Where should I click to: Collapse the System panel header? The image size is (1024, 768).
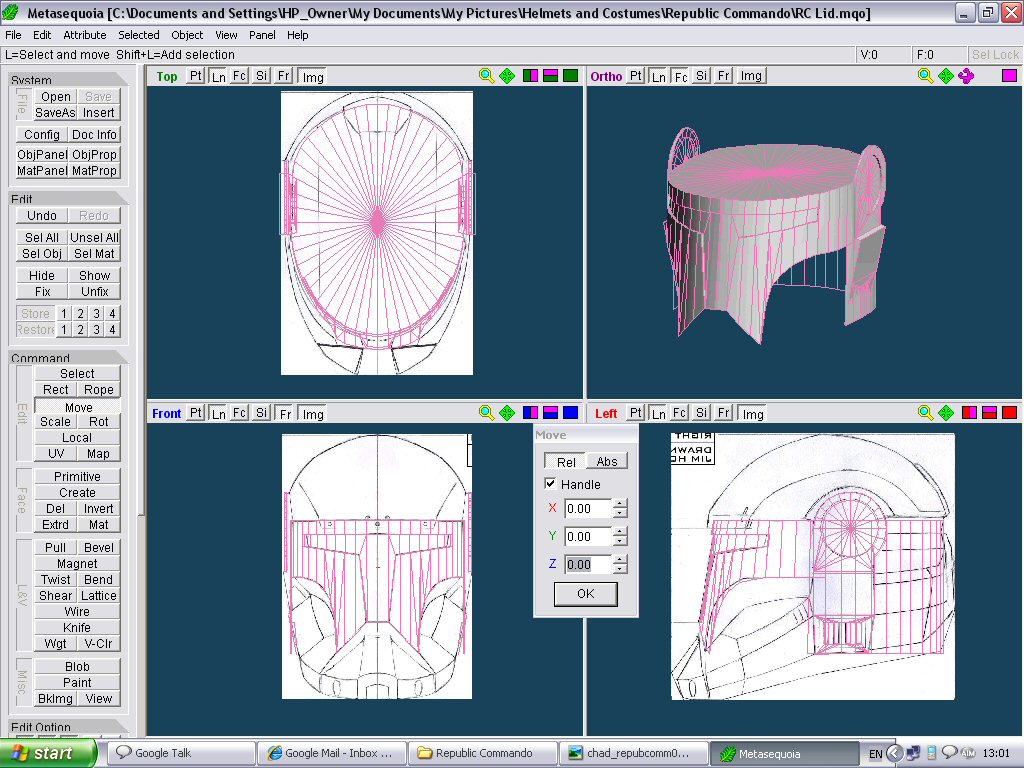(69, 80)
